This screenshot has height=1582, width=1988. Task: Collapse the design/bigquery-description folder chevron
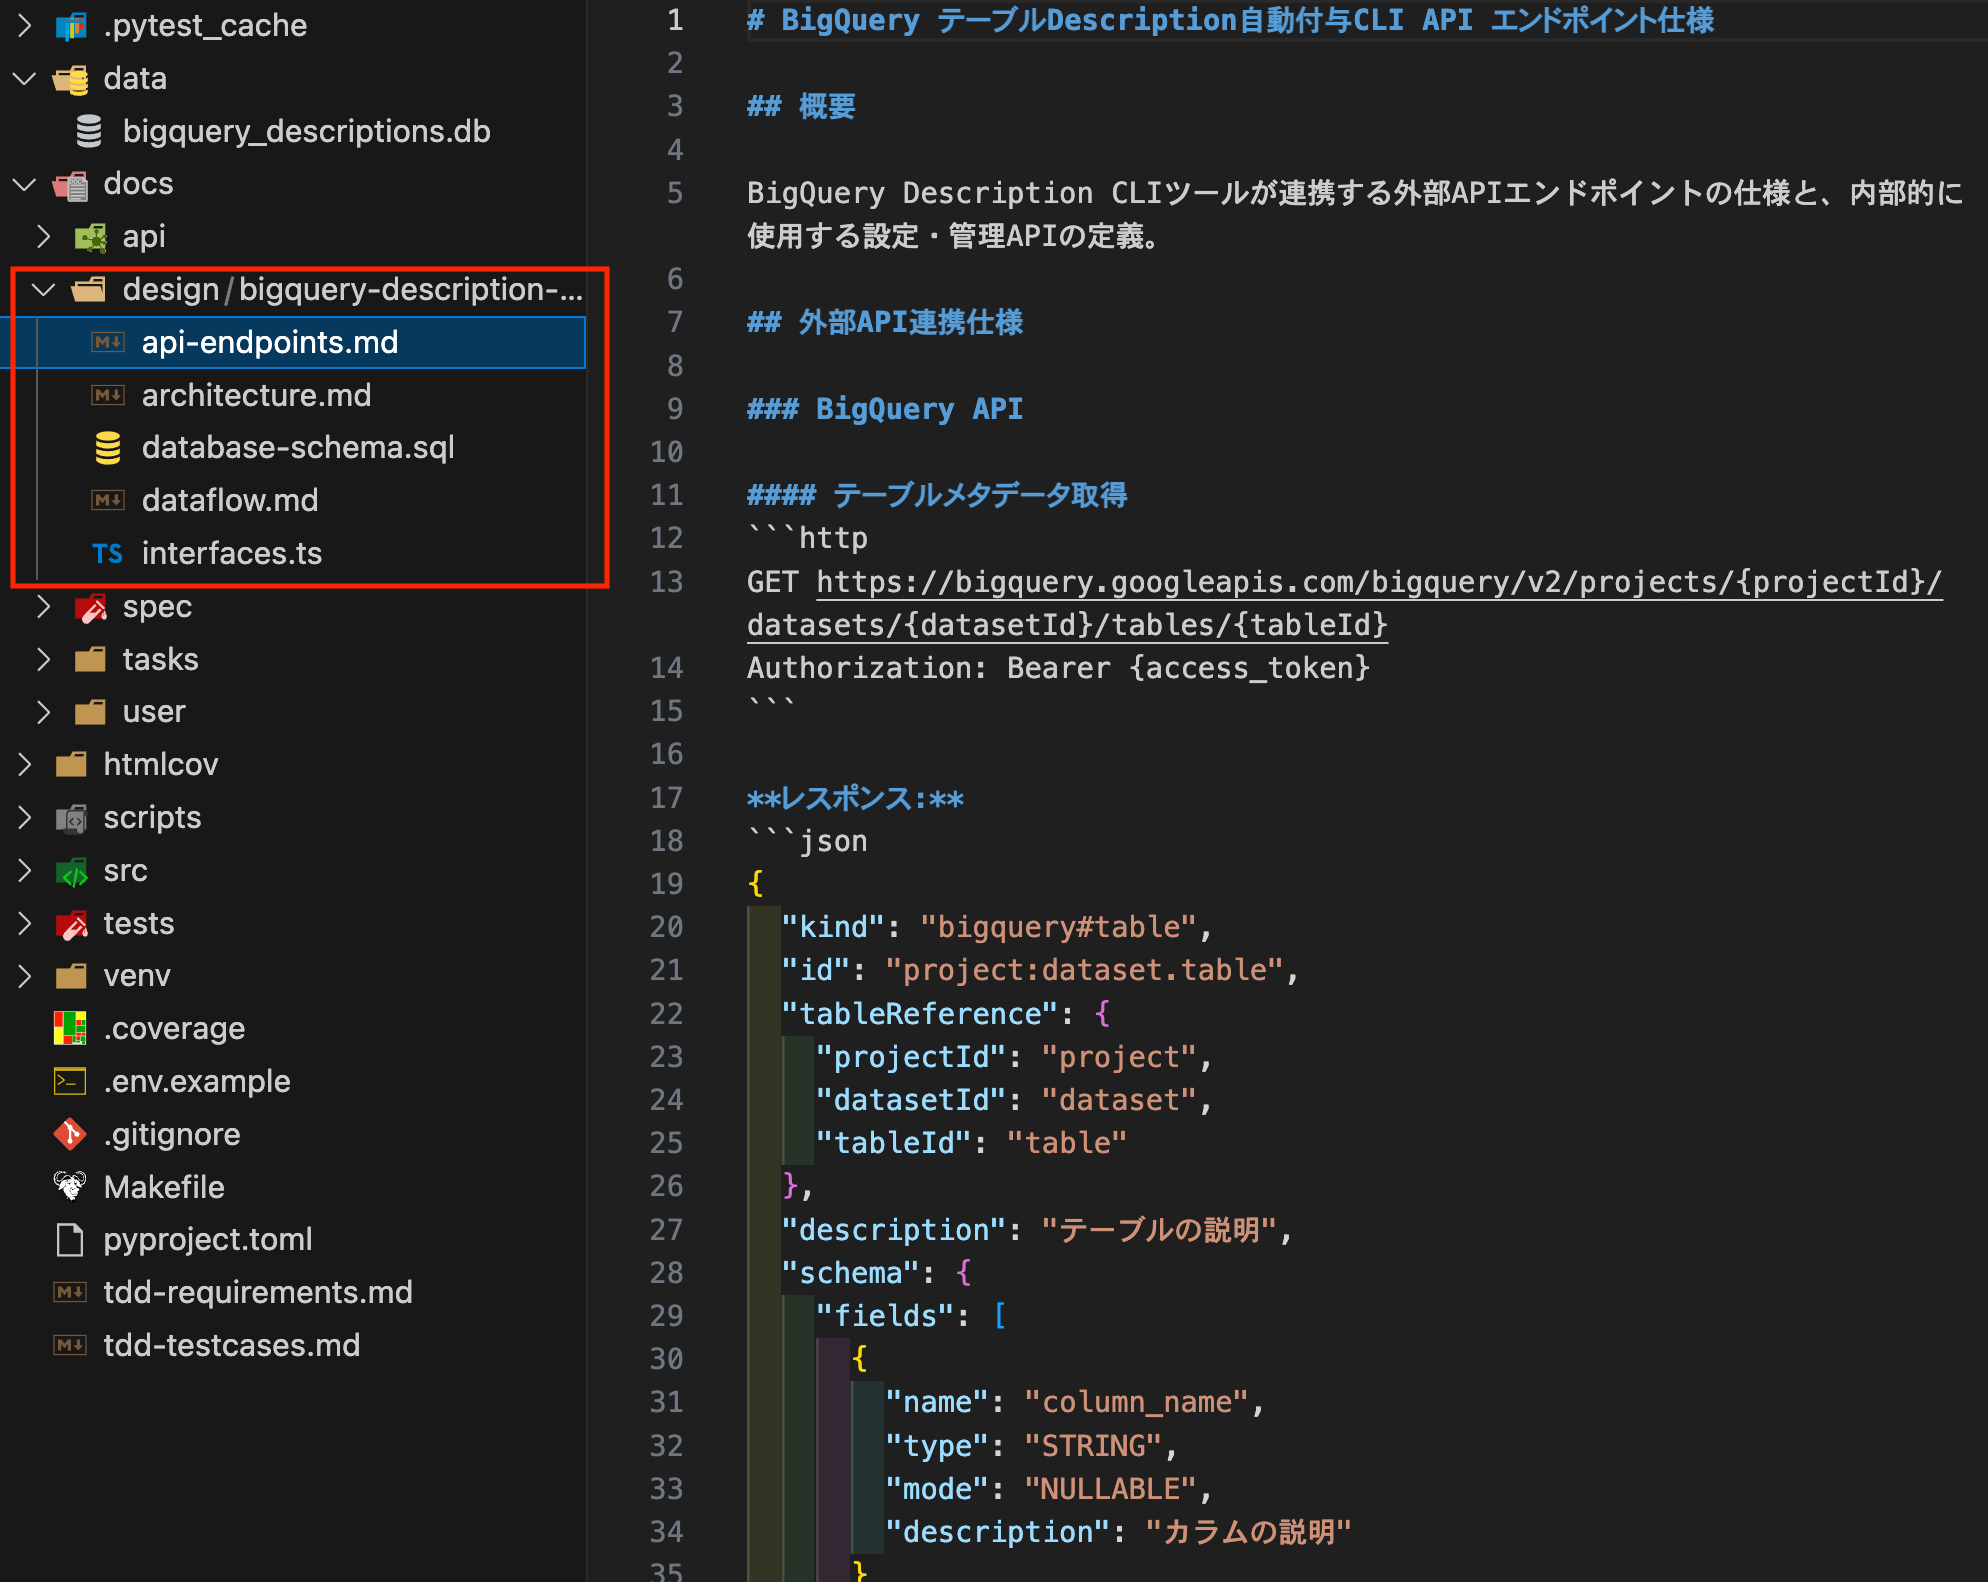click(43, 290)
